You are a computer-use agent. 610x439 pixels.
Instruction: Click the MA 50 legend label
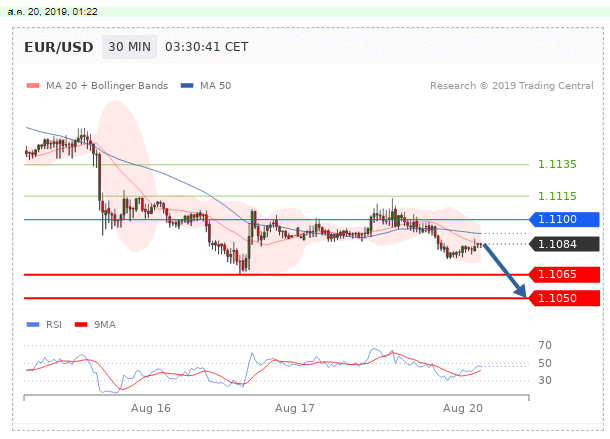coord(216,86)
